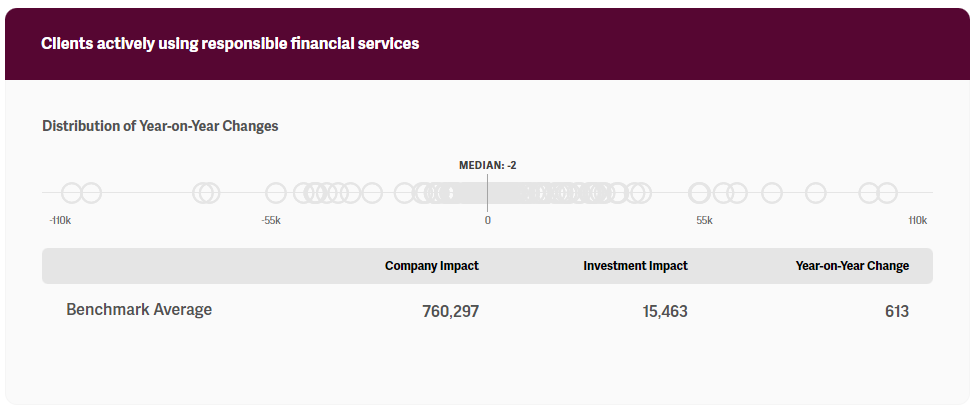Select the Year-on-Year Change column header
The width and height of the screenshot is (979, 412).
pyautogui.click(x=852, y=266)
